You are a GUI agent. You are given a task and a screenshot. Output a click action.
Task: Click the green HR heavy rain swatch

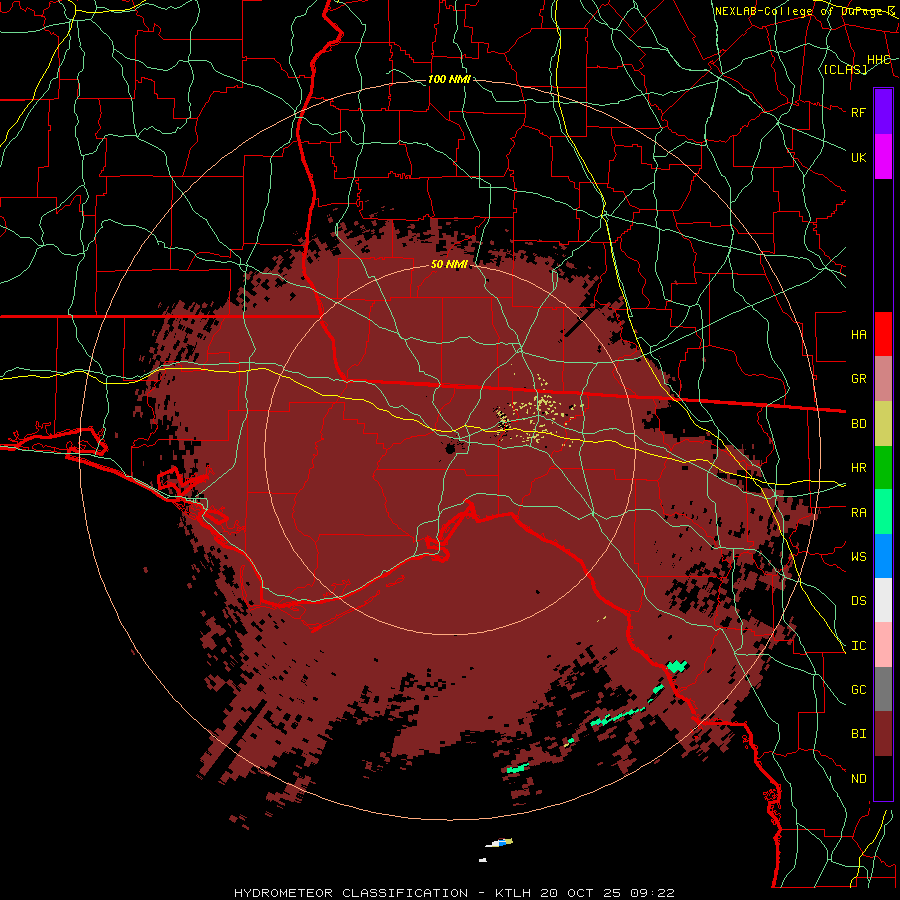pyautogui.click(x=883, y=468)
